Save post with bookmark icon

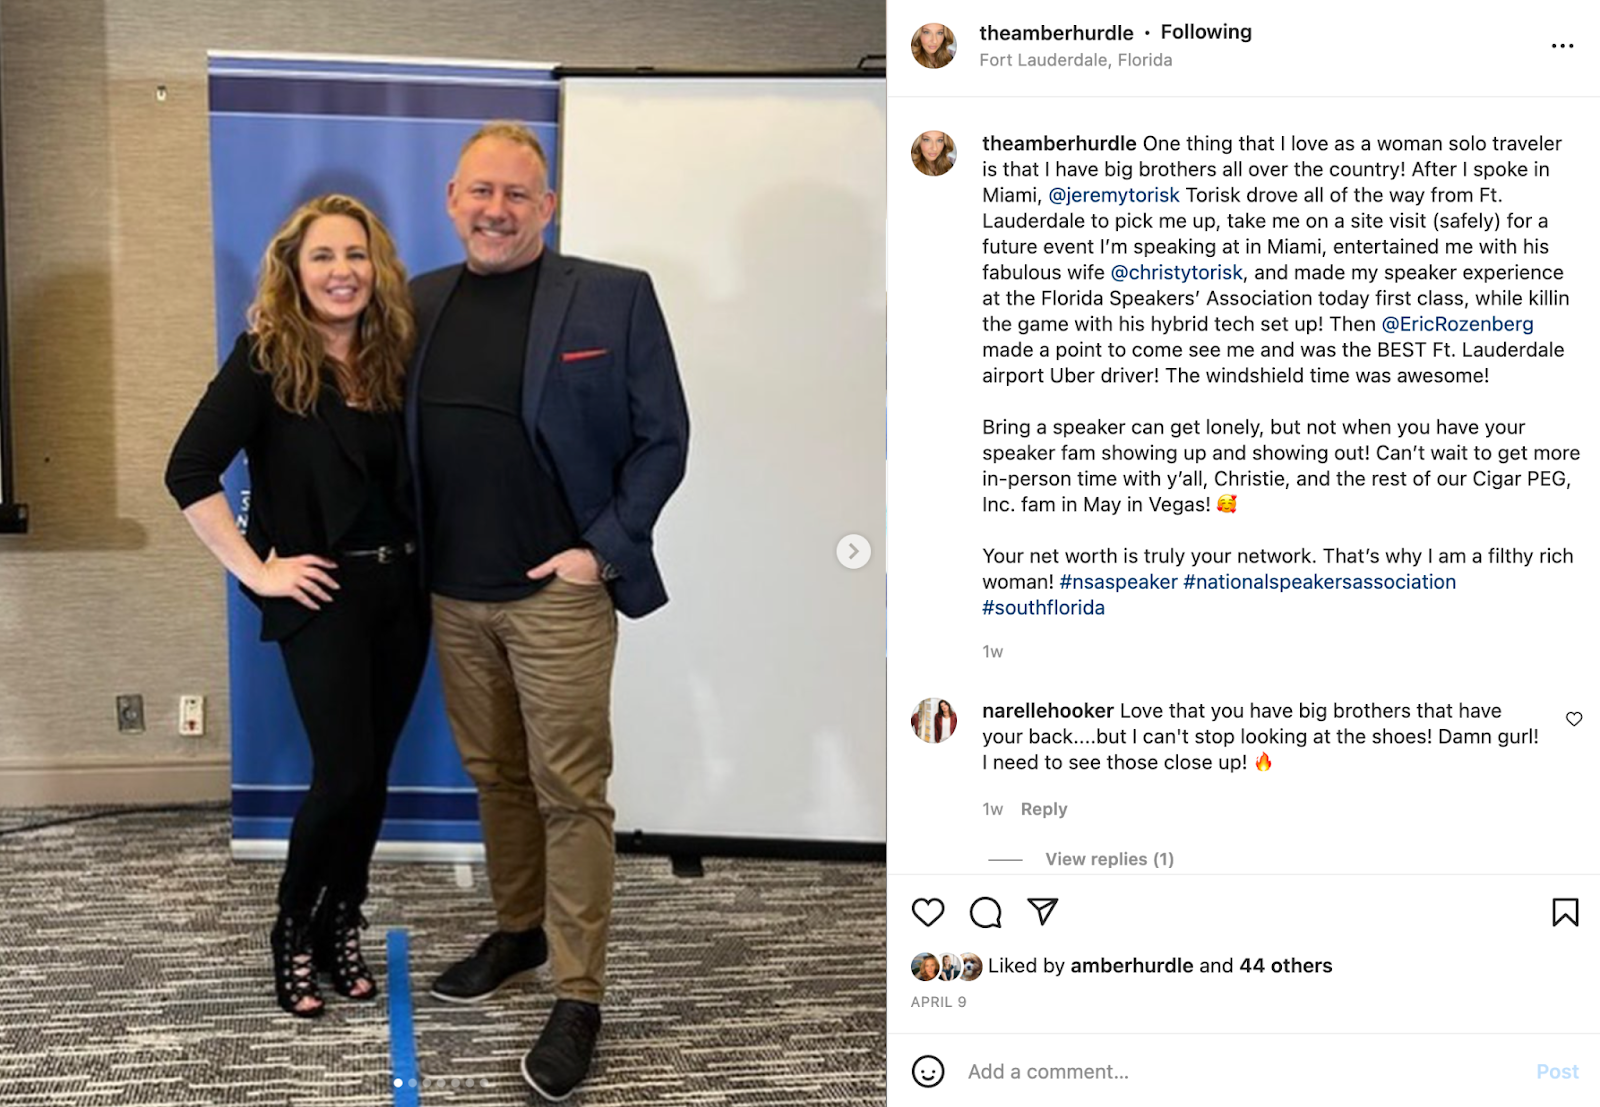pyautogui.click(x=1565, y=912)
